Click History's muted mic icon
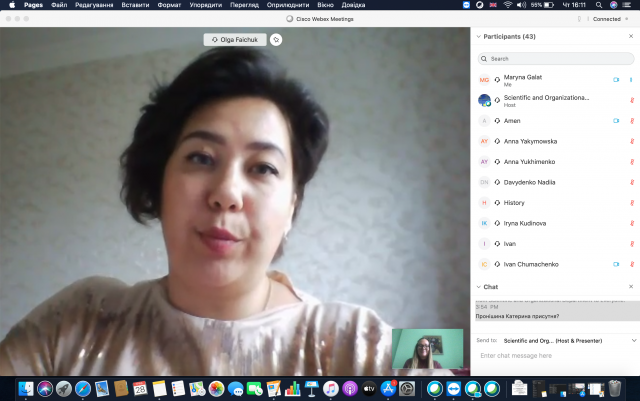This screenshot has width=640, height=401. (x=632, y=203)
